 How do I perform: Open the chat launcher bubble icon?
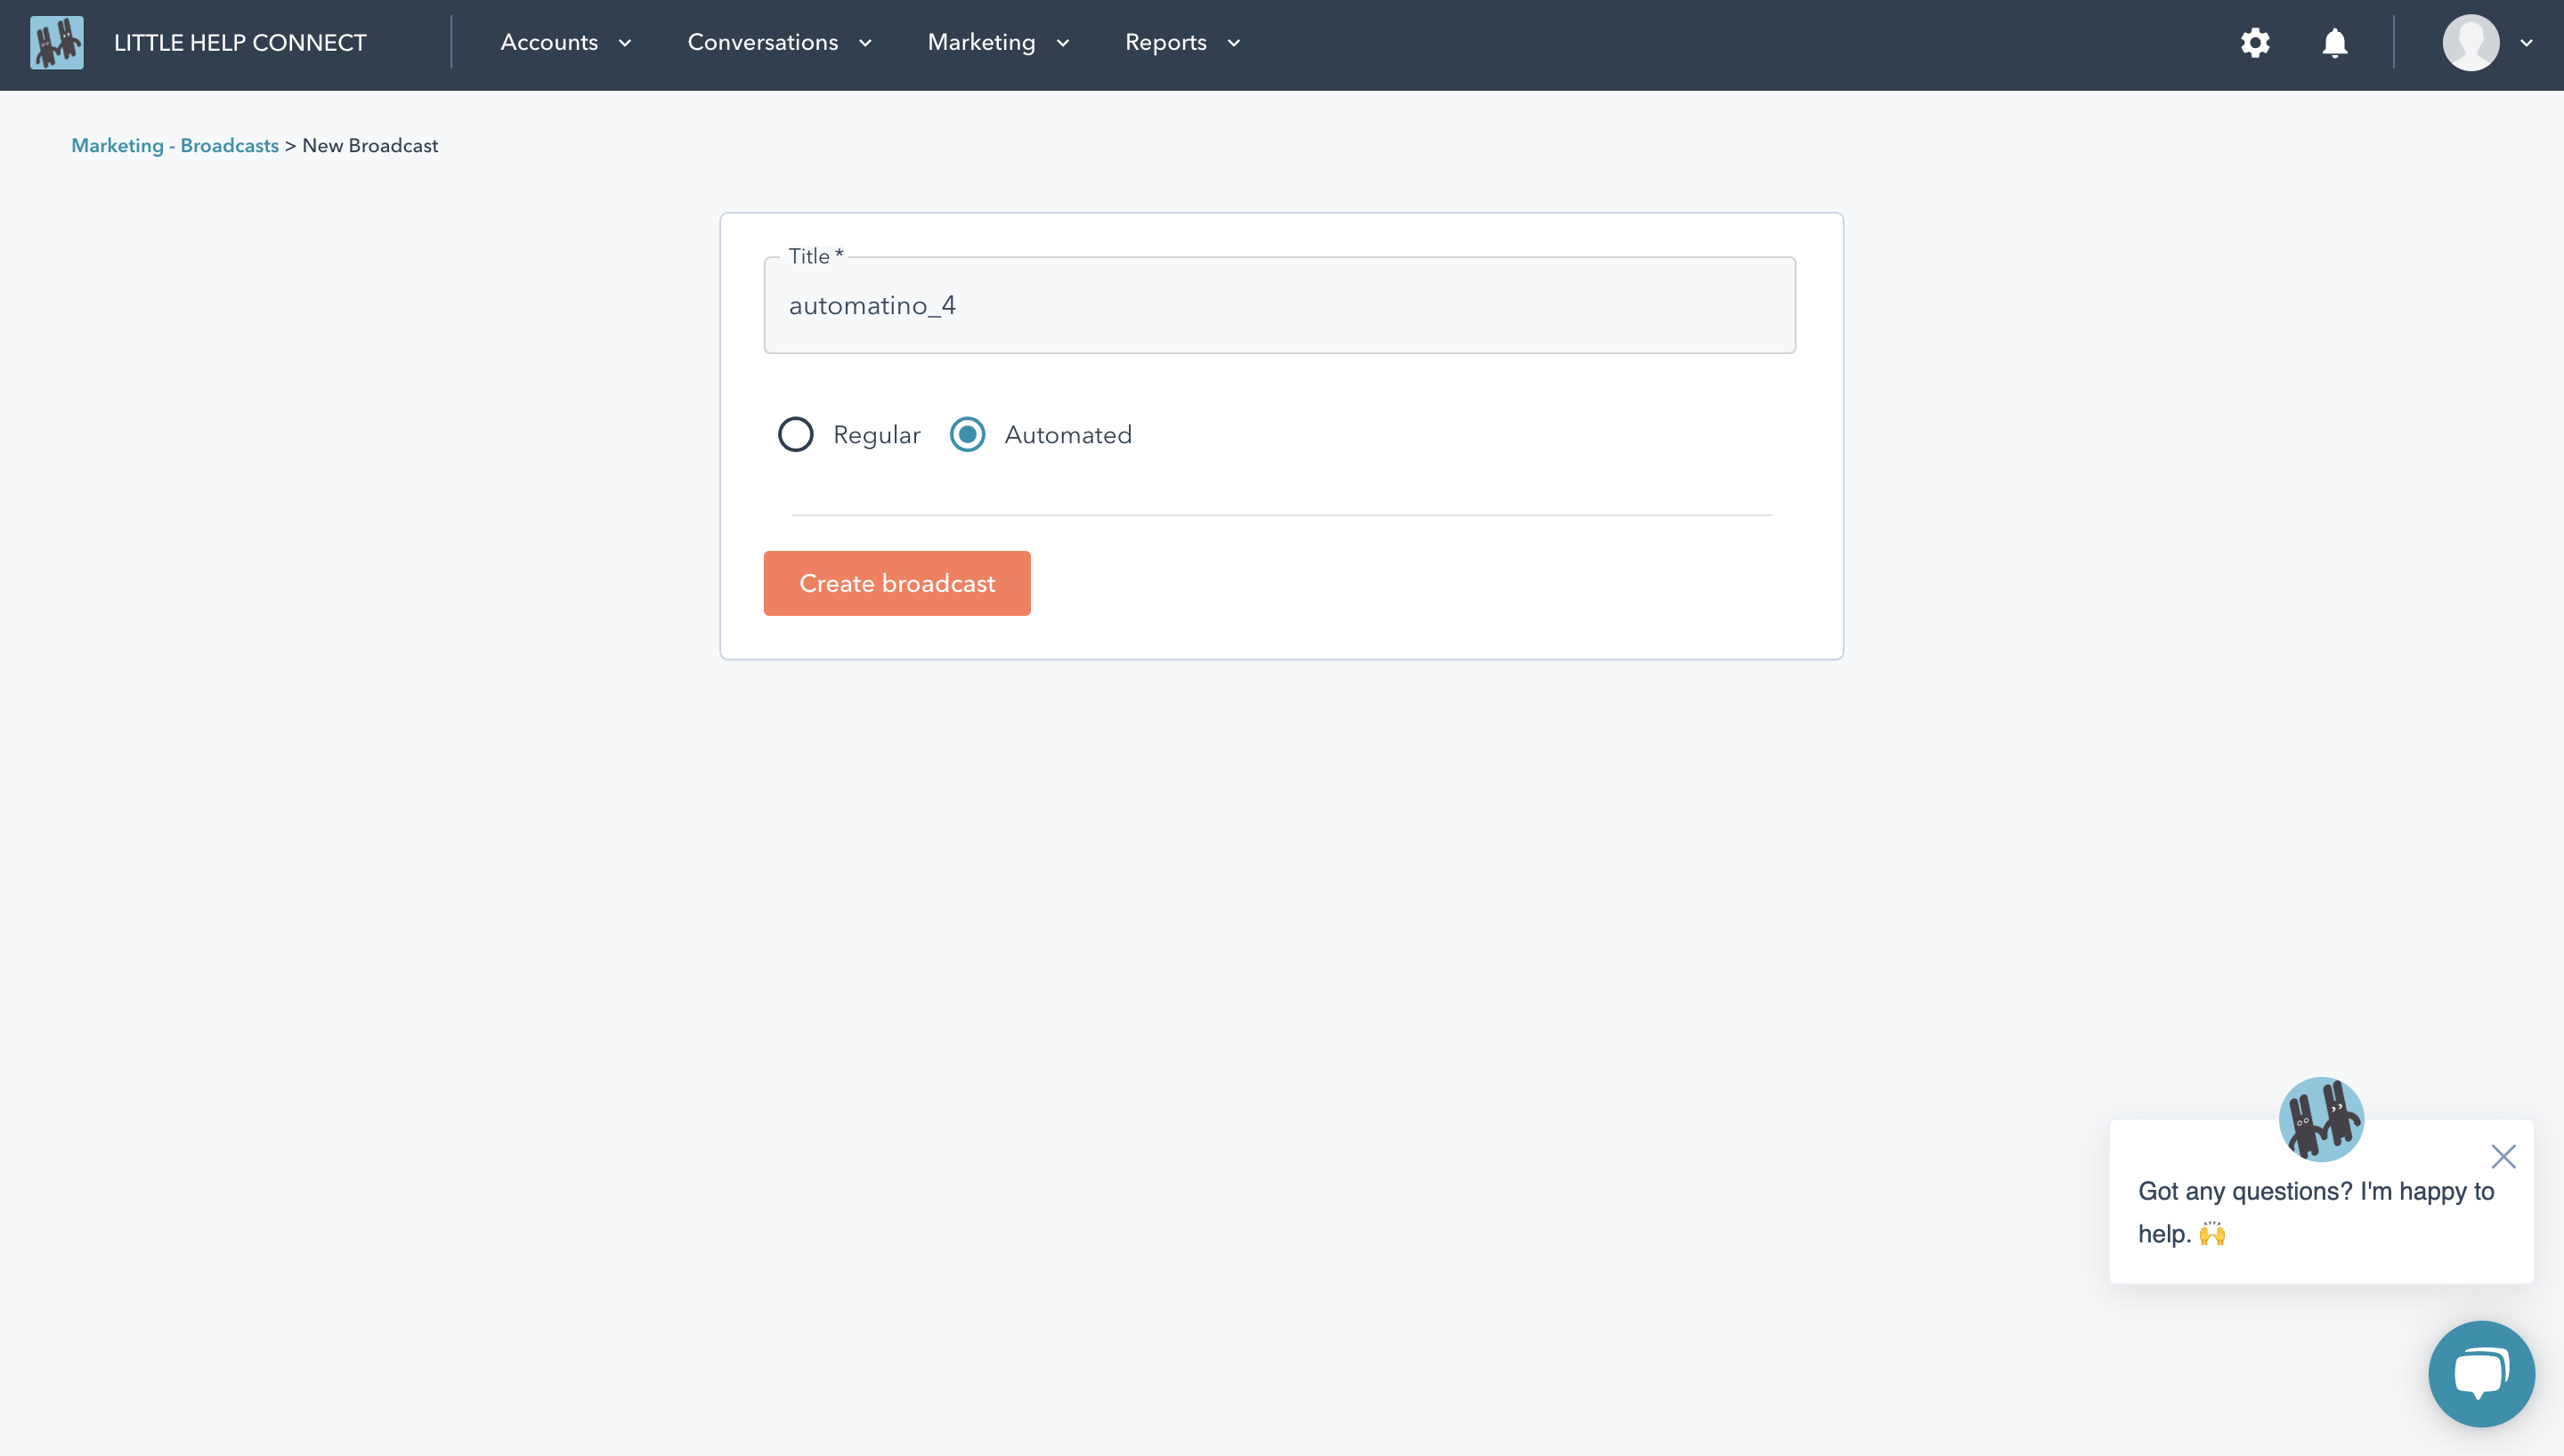click(2481, 1373)
